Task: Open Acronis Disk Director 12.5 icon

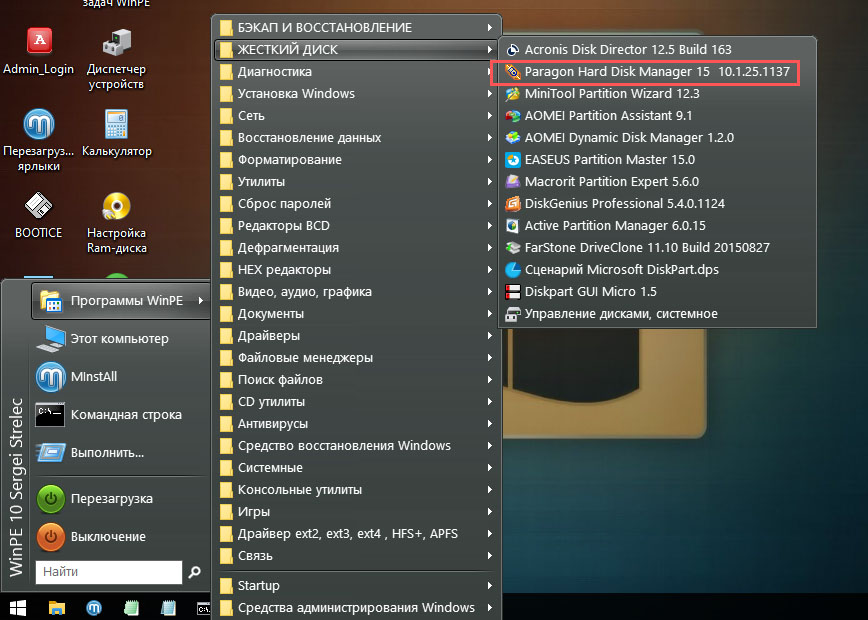Action: point(513,50)
